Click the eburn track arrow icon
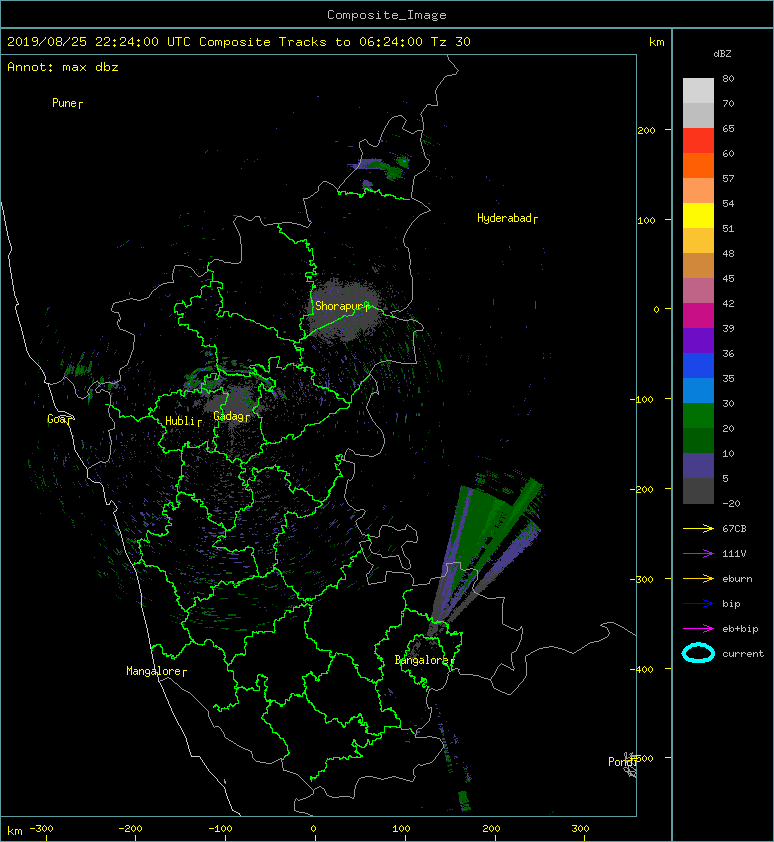This screenshot has height=842, width=774. pyautogui.click(x=698, y=579)
